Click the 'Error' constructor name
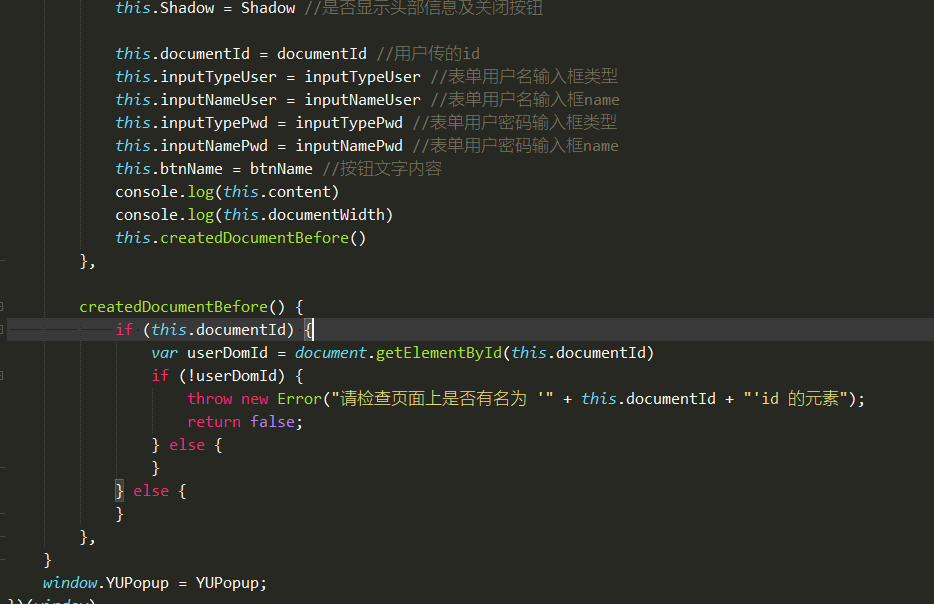The width and height of the screenshot is (934, 604). point(299,399)
